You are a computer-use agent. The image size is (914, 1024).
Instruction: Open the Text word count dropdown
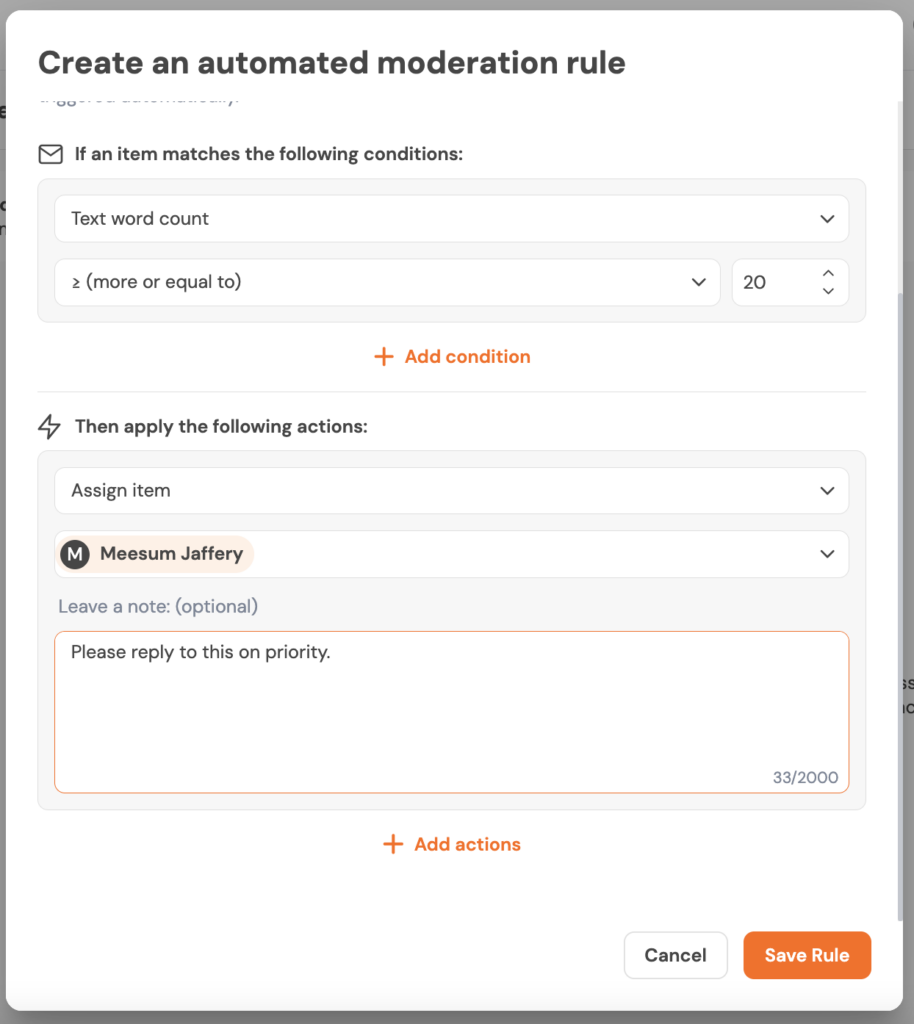pos(451,219)
